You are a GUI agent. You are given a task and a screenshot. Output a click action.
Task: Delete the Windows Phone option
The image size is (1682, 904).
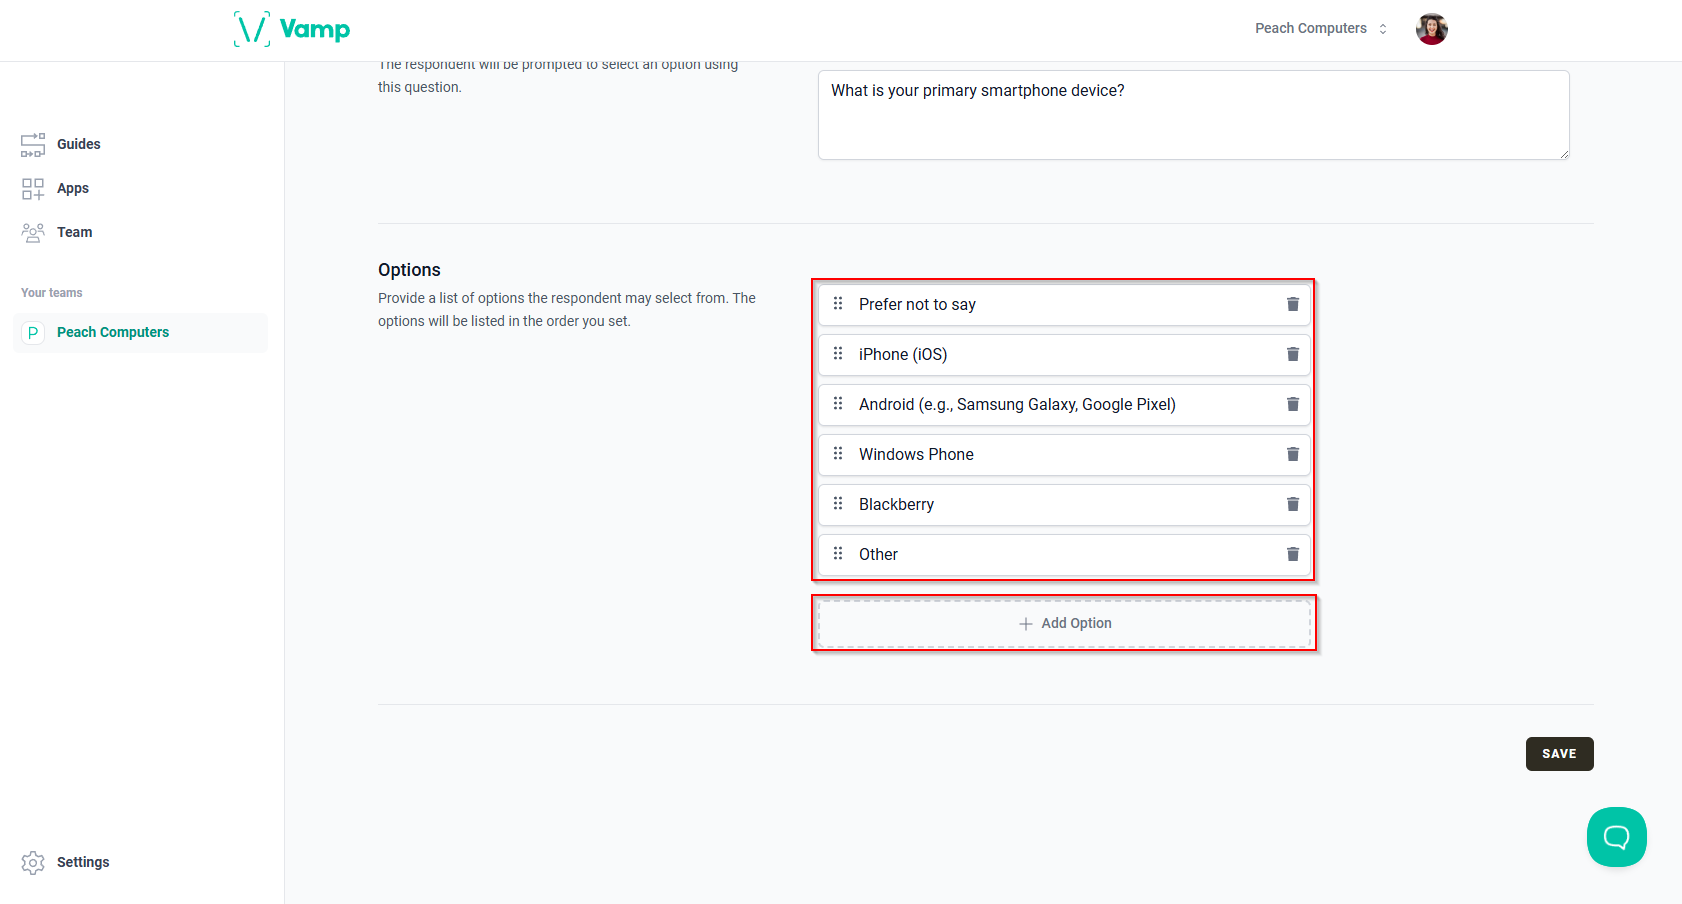(x=1292, y=454)
